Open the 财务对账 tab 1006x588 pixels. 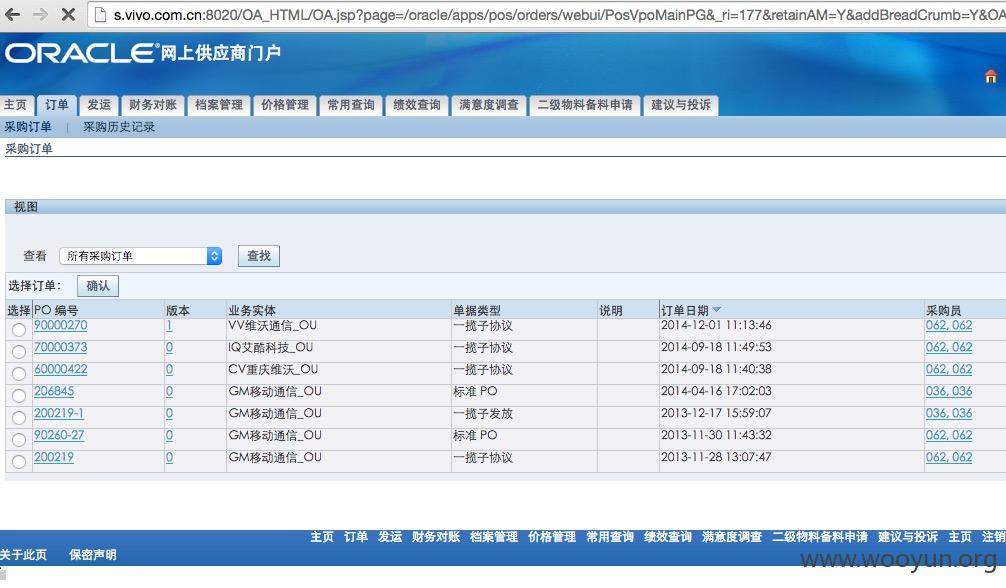(x=153, y=105)
